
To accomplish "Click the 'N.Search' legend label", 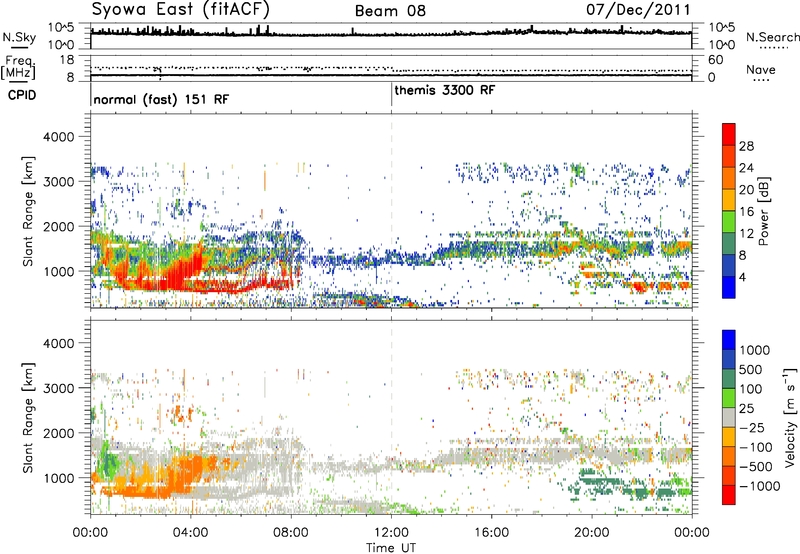I will (x=772, y=37).
